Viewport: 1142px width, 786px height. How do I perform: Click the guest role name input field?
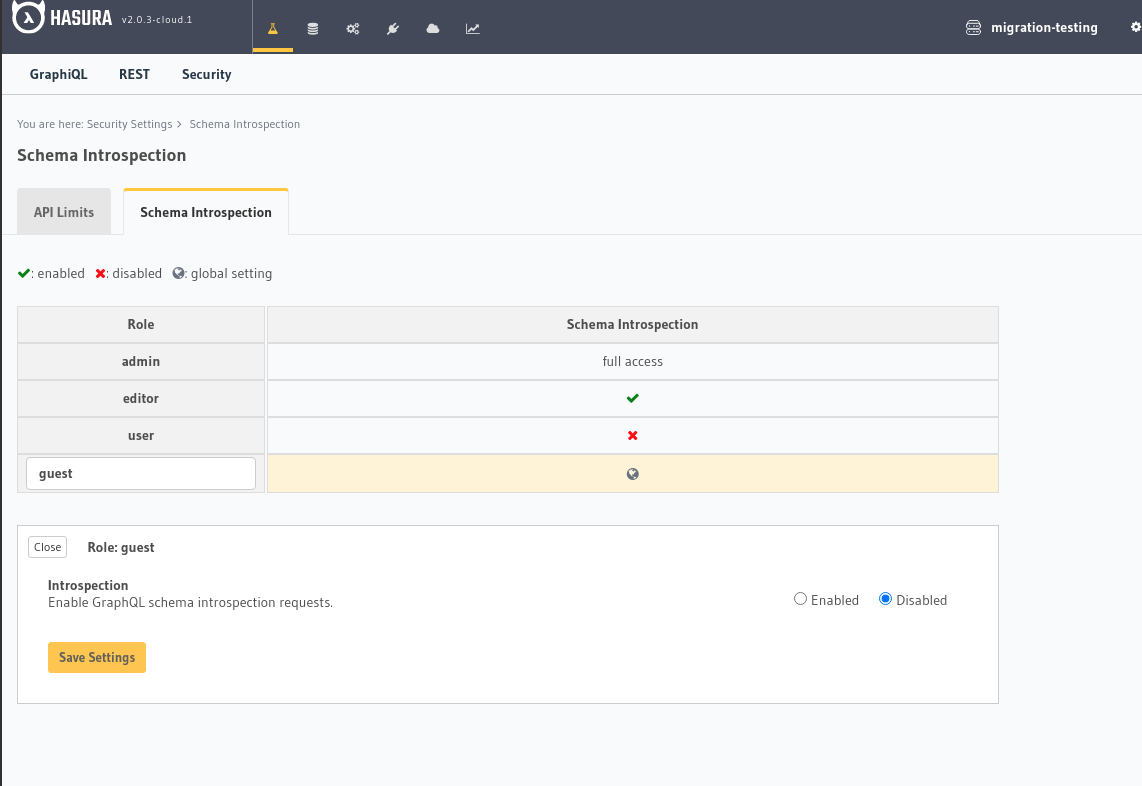pyautogui.click(x=141, y=474)
